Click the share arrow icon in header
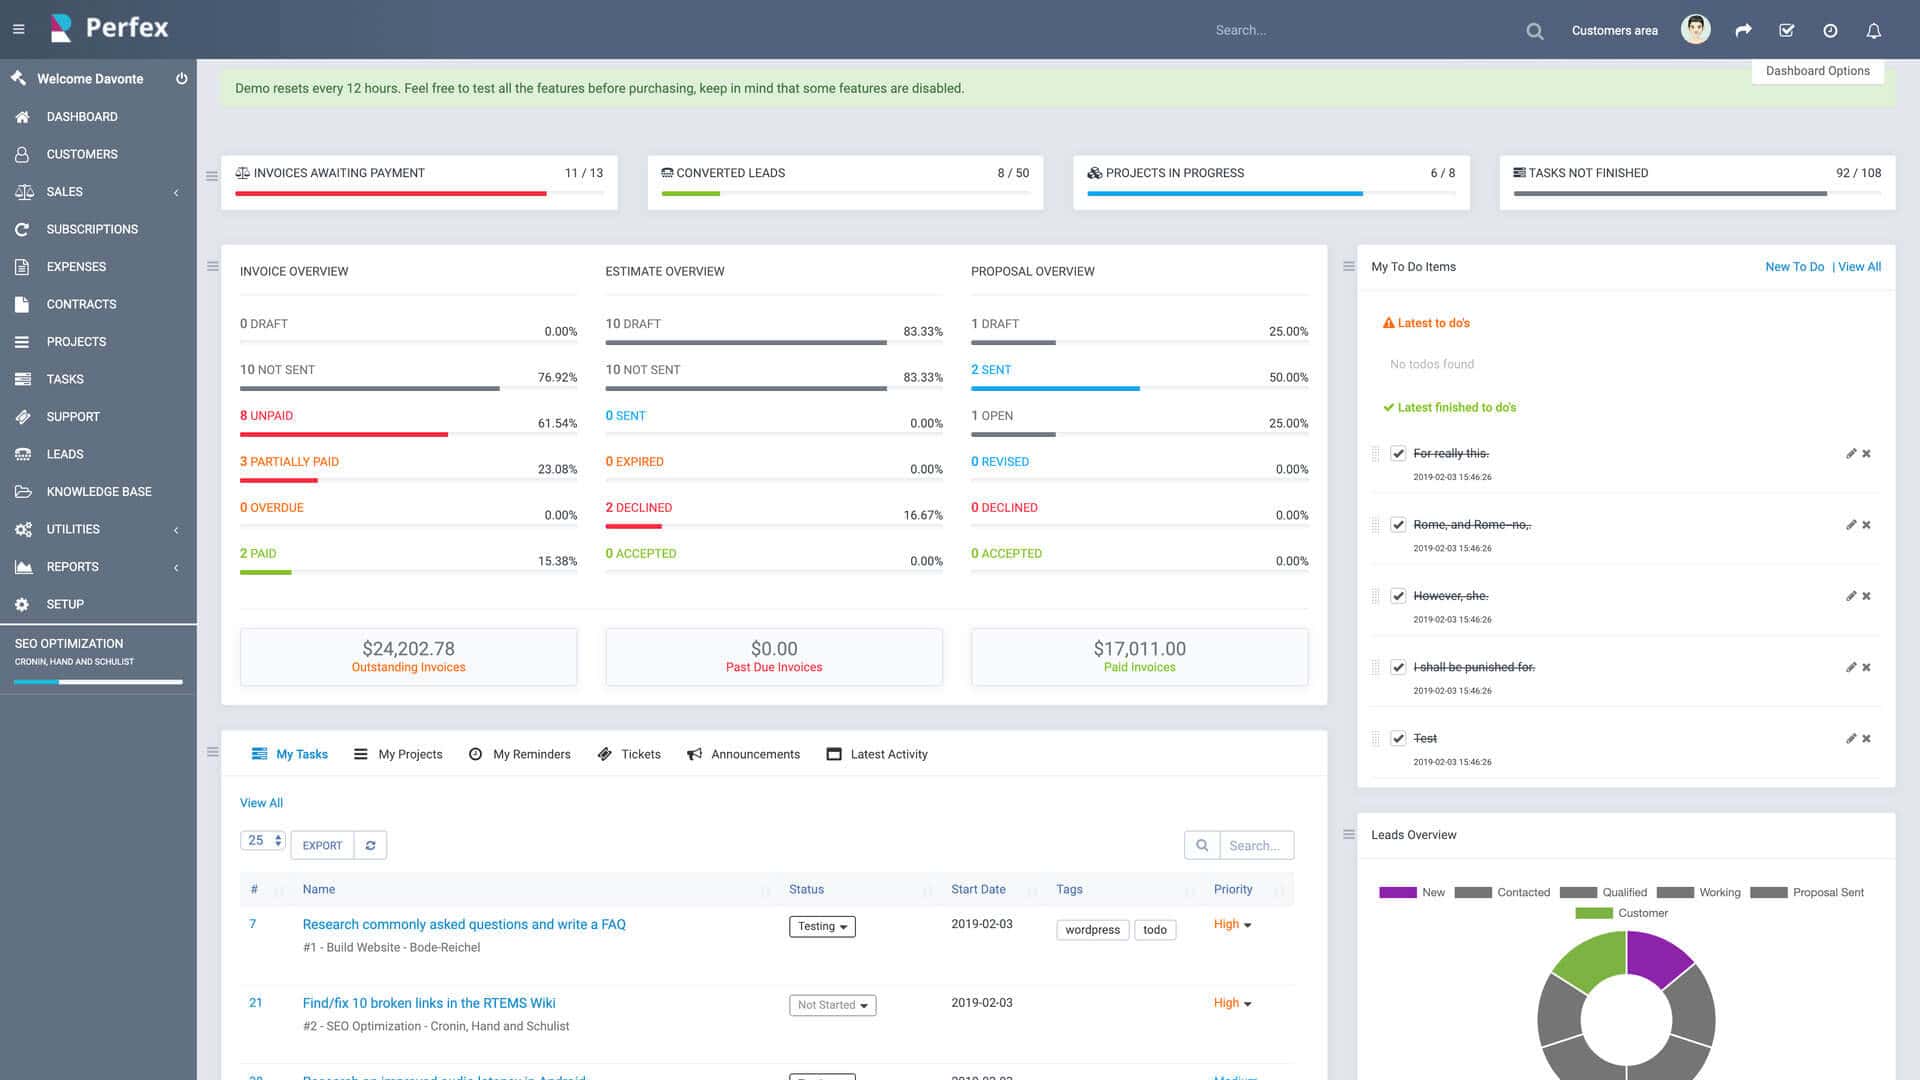This screenshot has width=1920, height=1080. tap(1743, 30)
